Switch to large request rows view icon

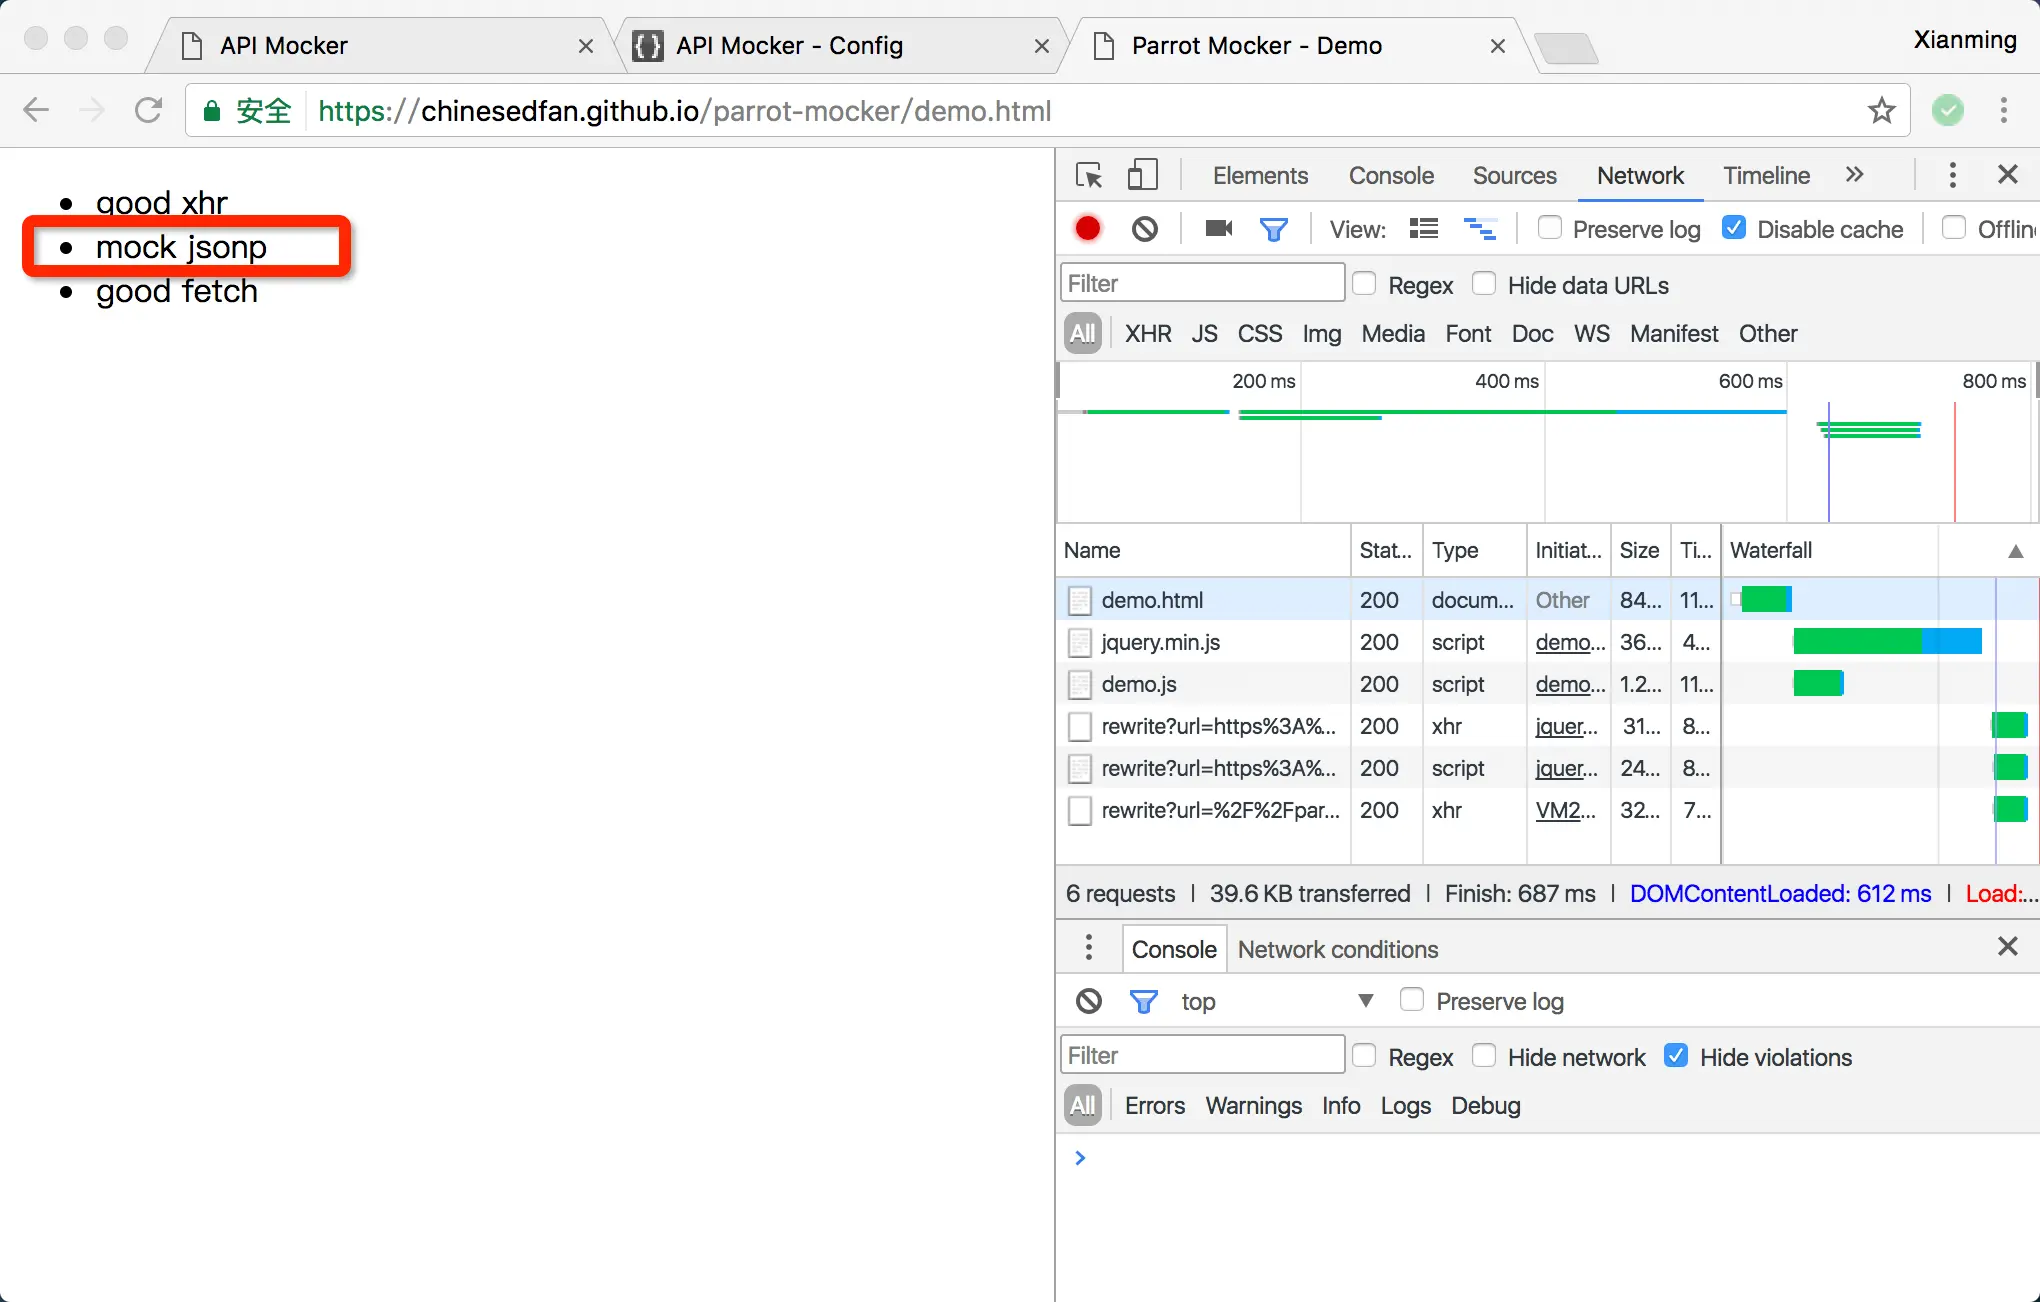[1424, 229]
